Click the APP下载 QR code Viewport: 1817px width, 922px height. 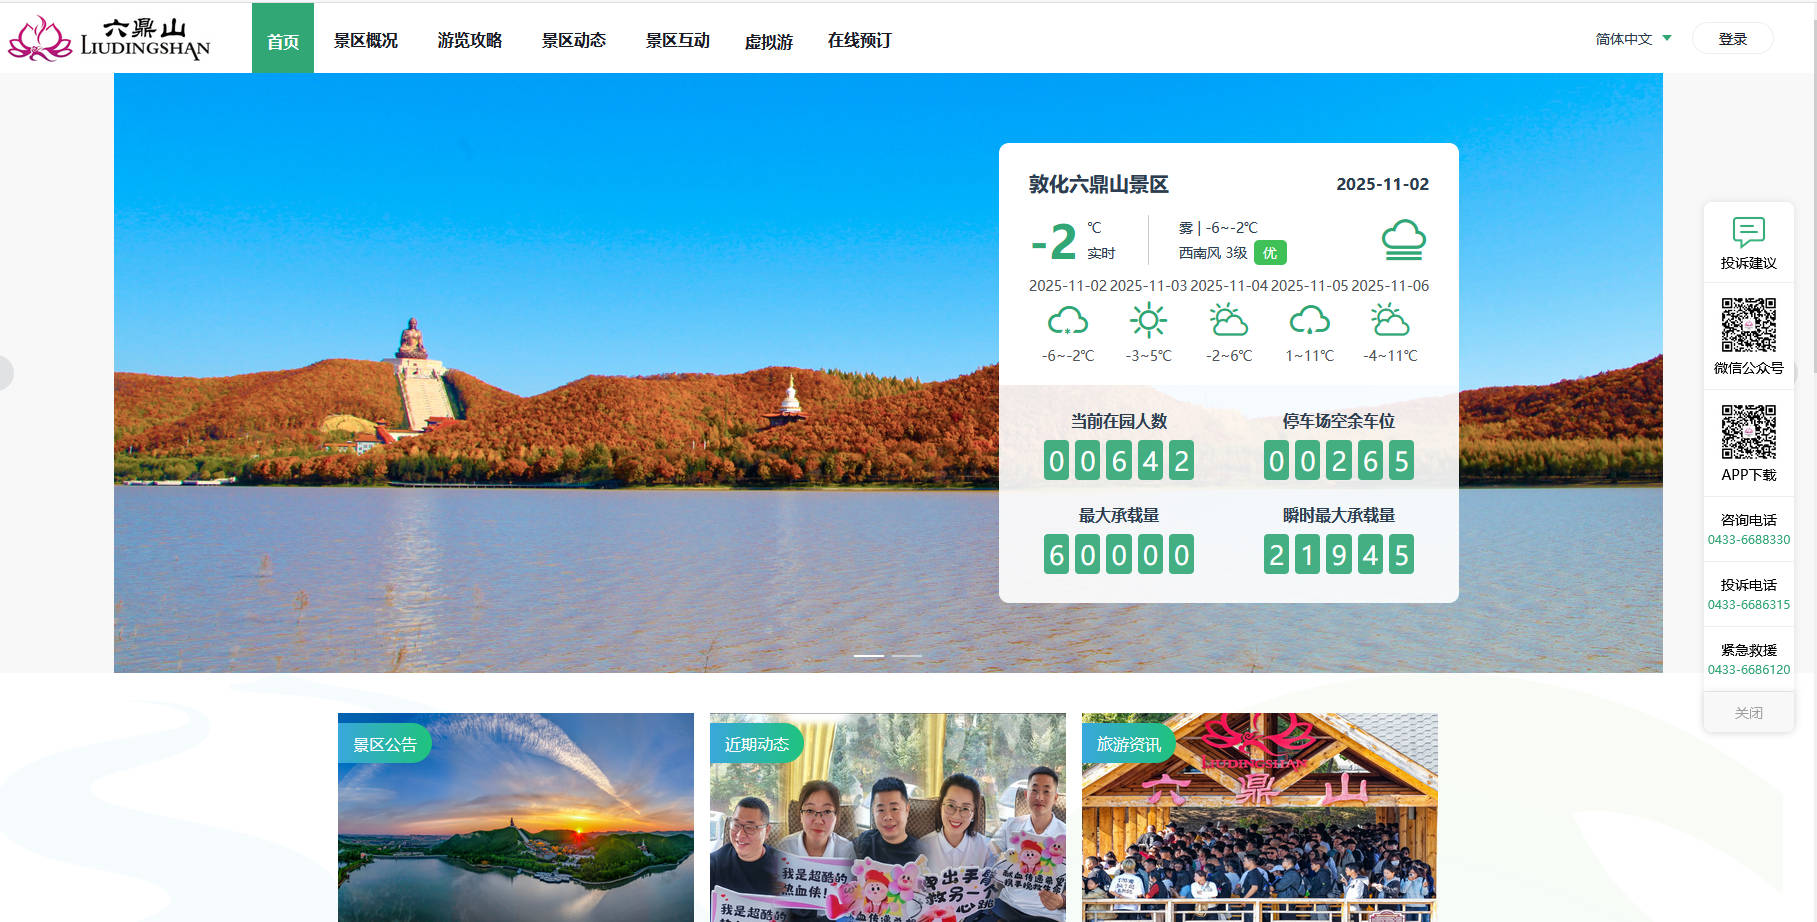1748,432
